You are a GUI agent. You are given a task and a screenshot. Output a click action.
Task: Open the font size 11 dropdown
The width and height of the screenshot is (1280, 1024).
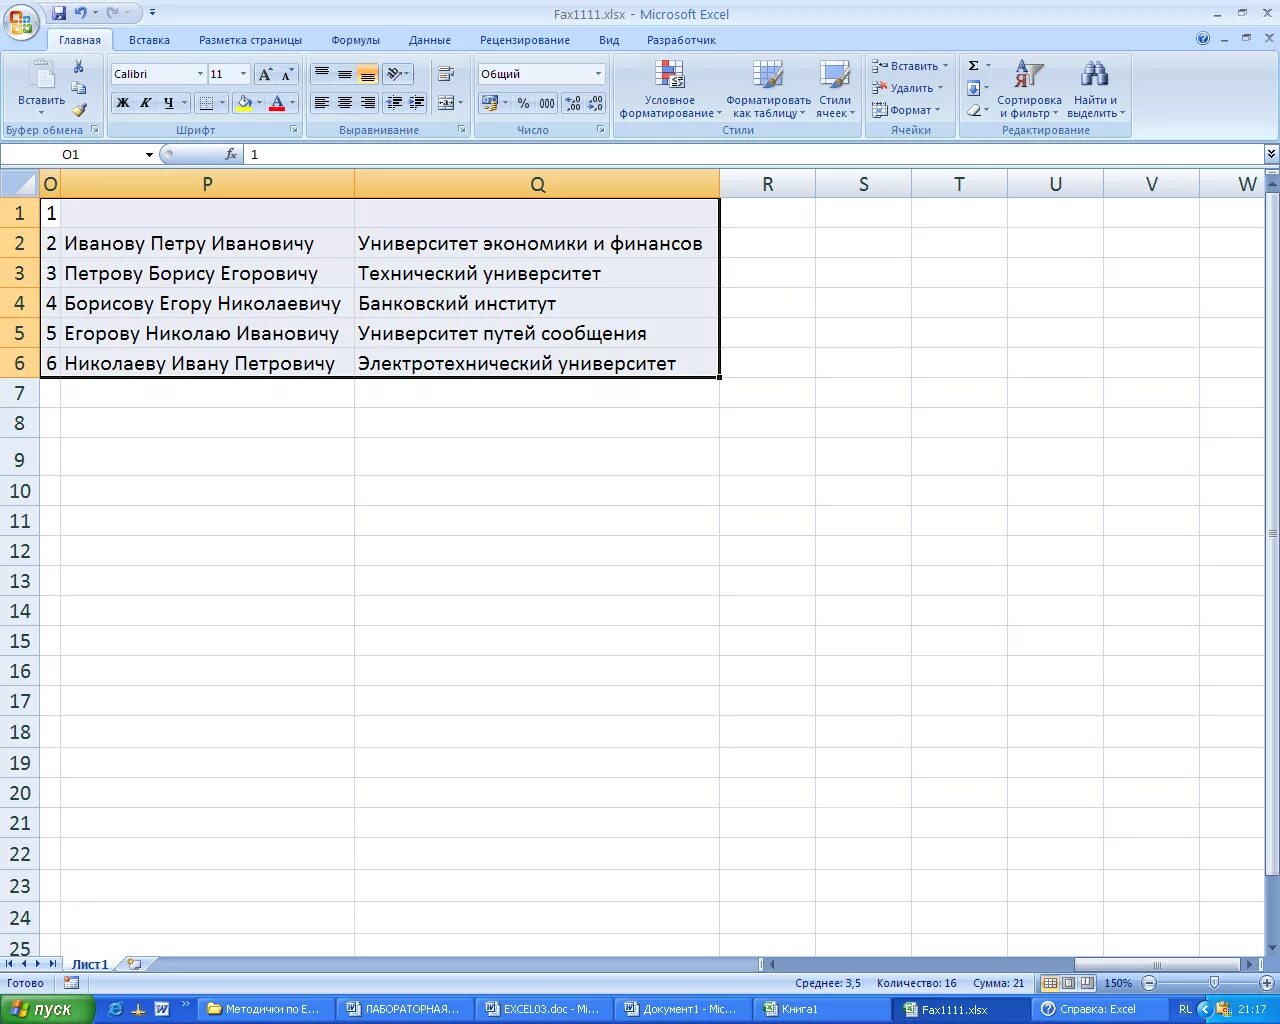(243, 74)
